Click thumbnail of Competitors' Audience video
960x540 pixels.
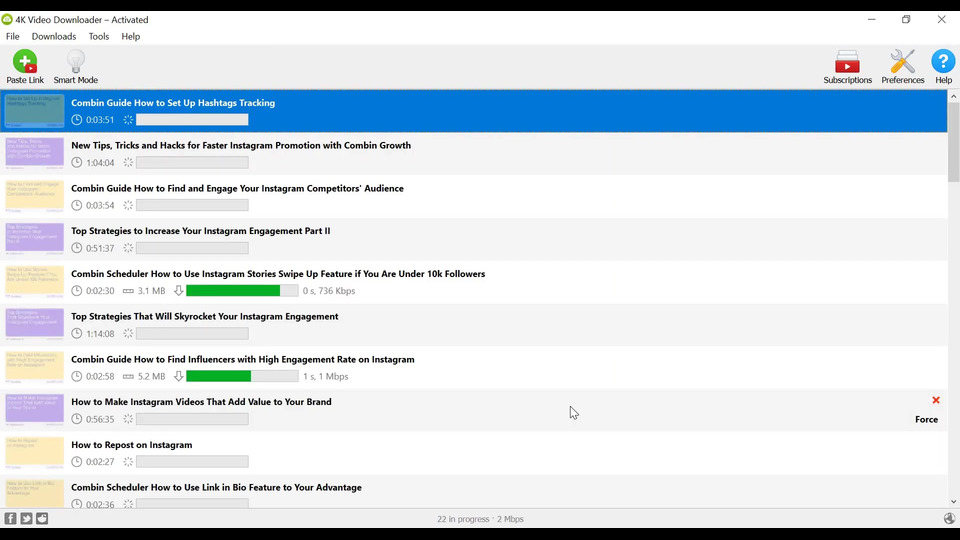pos(34,197)
